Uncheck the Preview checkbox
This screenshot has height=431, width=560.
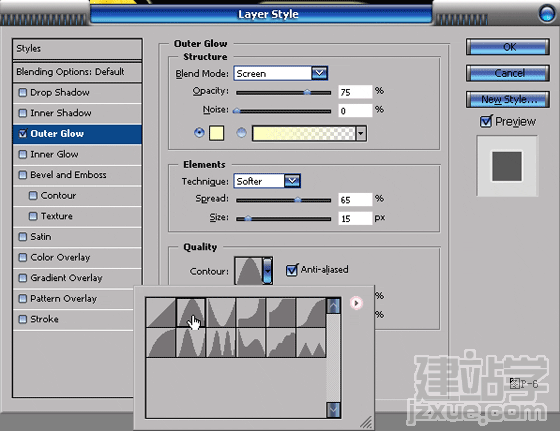click(486, 121)
